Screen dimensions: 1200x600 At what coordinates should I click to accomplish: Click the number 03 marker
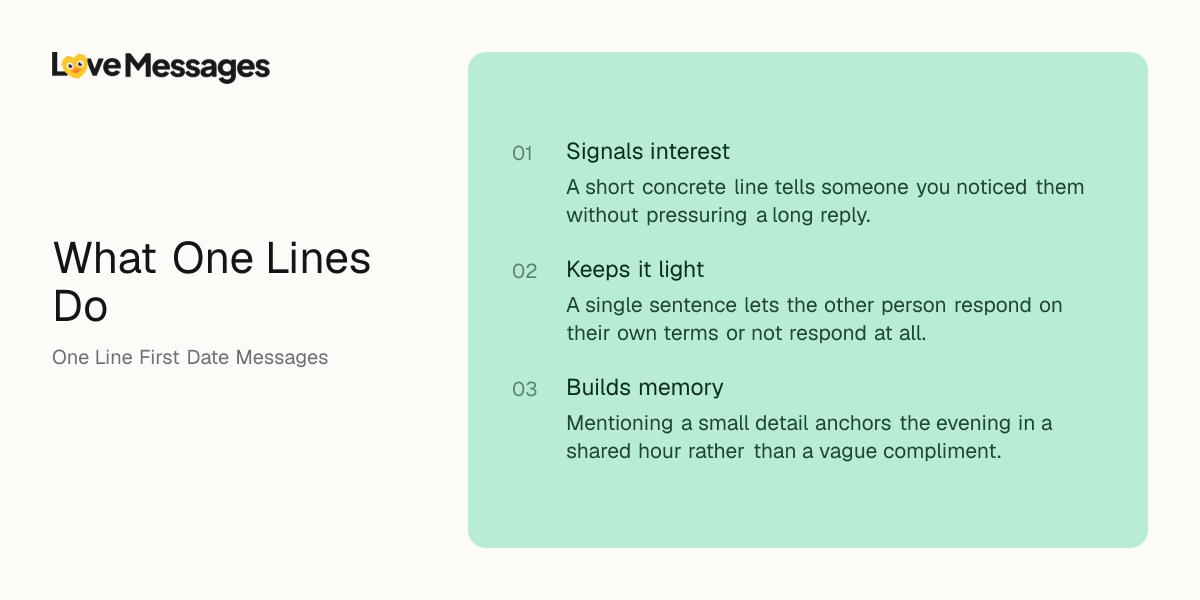tap(525, 390)
